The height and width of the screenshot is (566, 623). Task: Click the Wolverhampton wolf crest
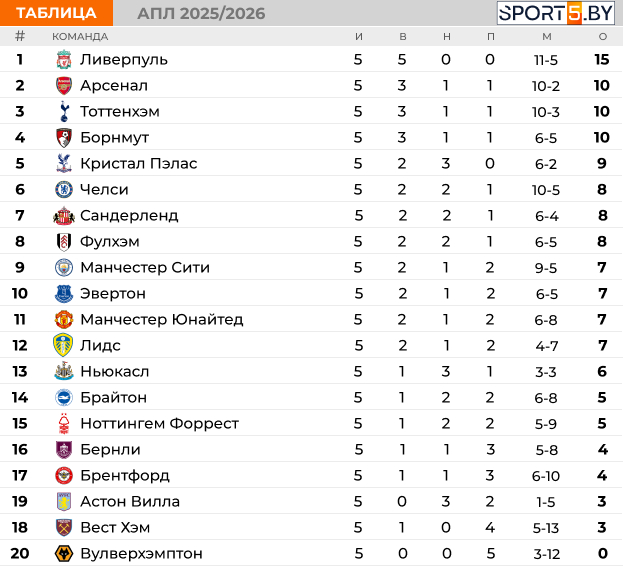click(x=64, y=553)
